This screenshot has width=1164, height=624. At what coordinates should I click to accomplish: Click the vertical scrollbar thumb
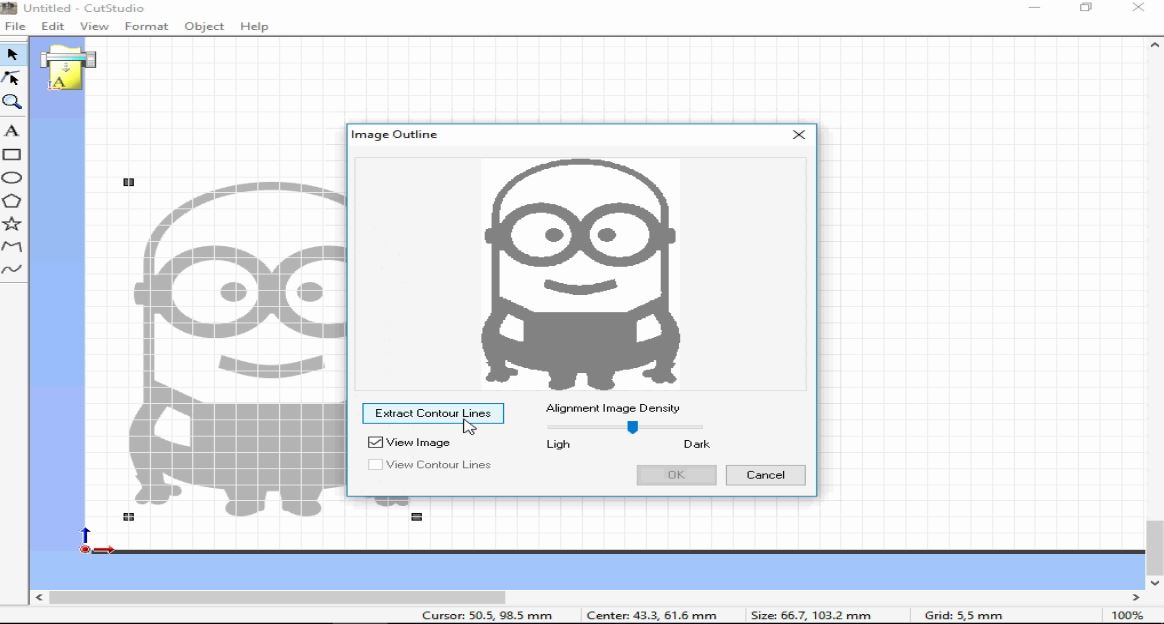coord(1154,547)
